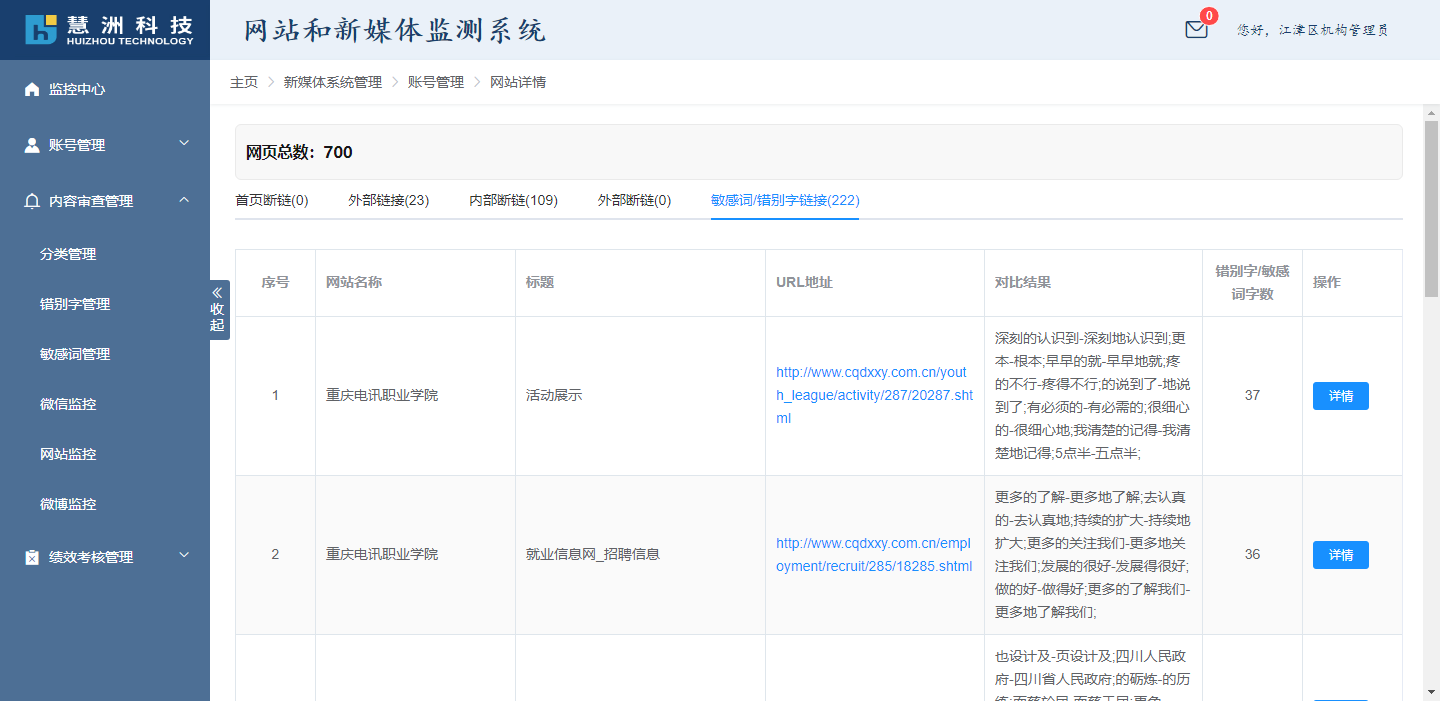Expand the 绩效考核管理 submenu arrow

tap(184, 556)
